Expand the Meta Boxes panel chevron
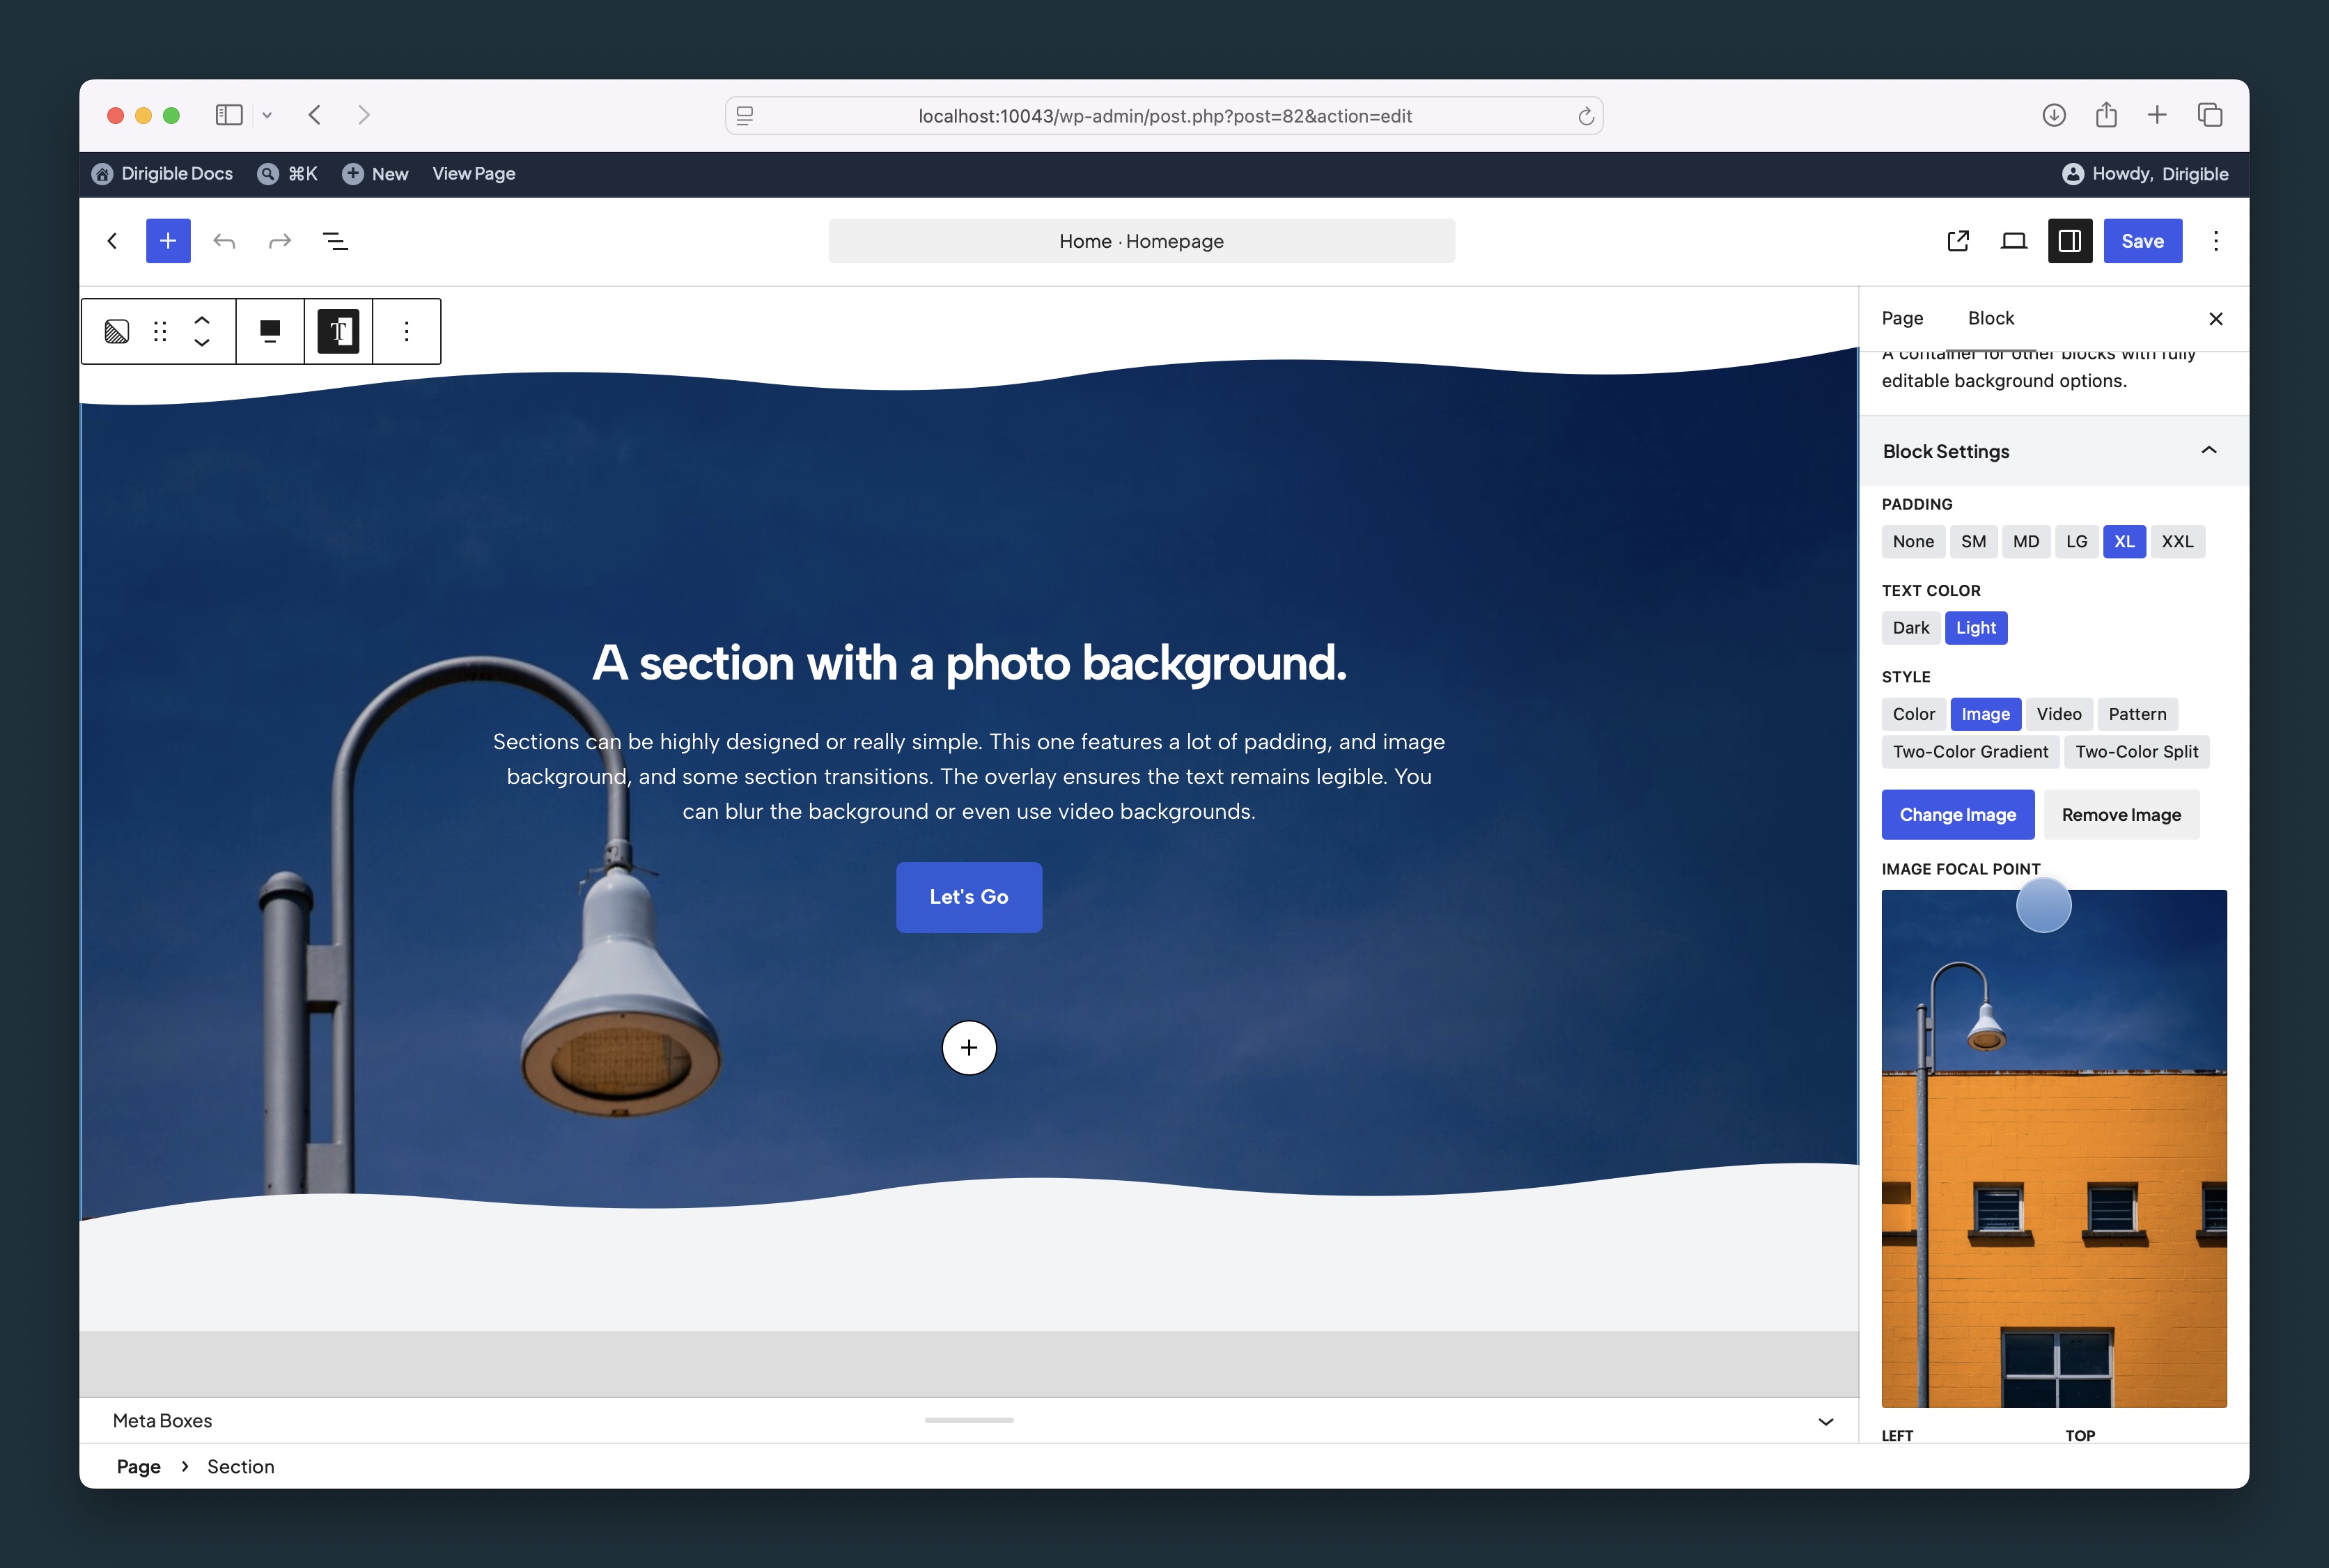2329x1568 pixels. (1825, 1421)
